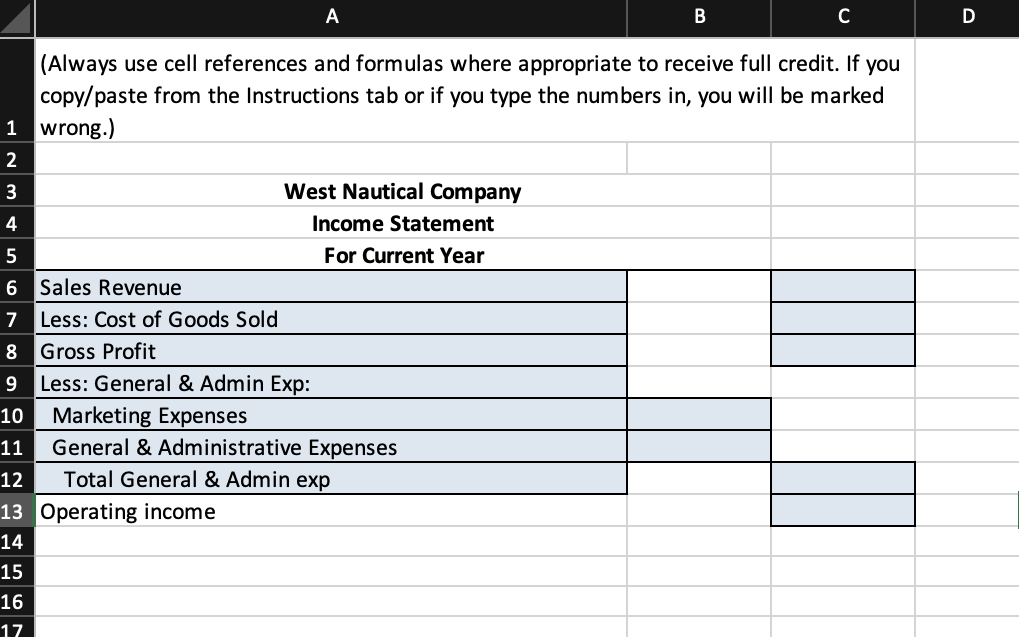1019x637 pixels.
Task: Select column header D
Action: 966,17
